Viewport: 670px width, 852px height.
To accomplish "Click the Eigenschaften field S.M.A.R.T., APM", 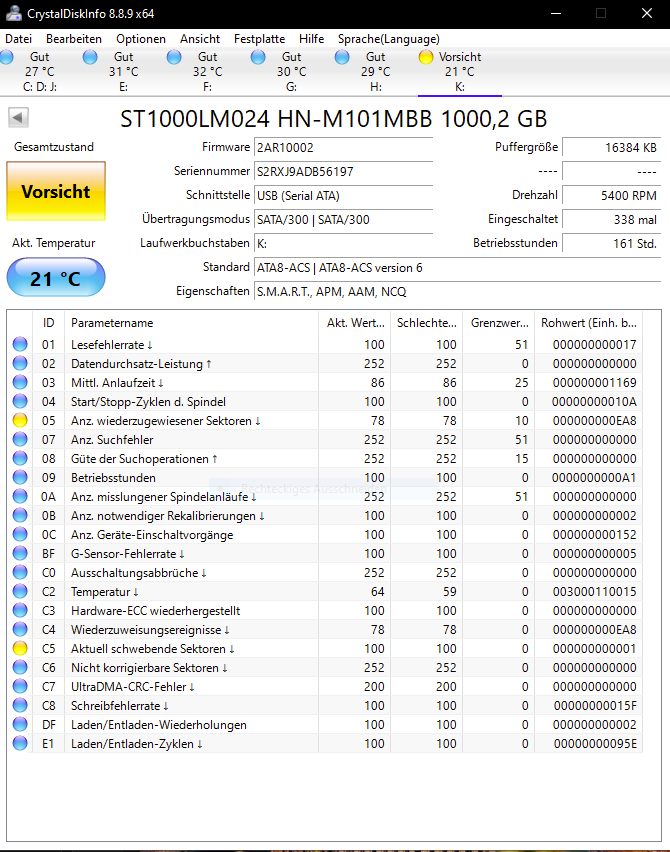I will point(458,292).
